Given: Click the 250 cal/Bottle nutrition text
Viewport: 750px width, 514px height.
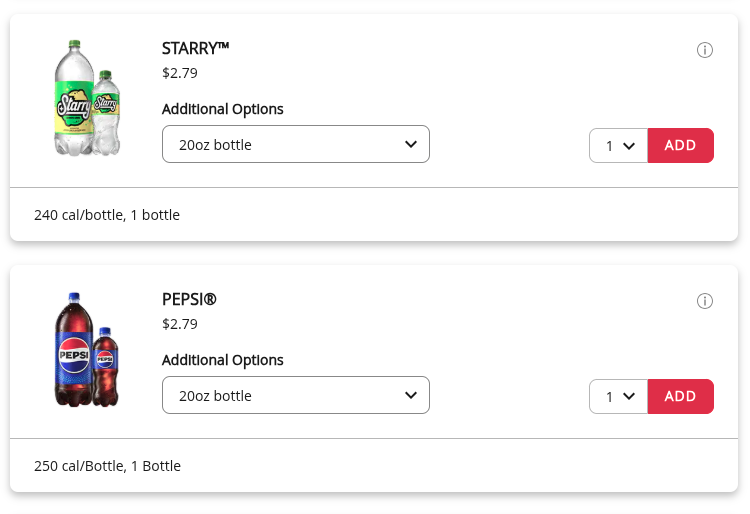Looking at the screenshot, I should click(x=107, y=466).
